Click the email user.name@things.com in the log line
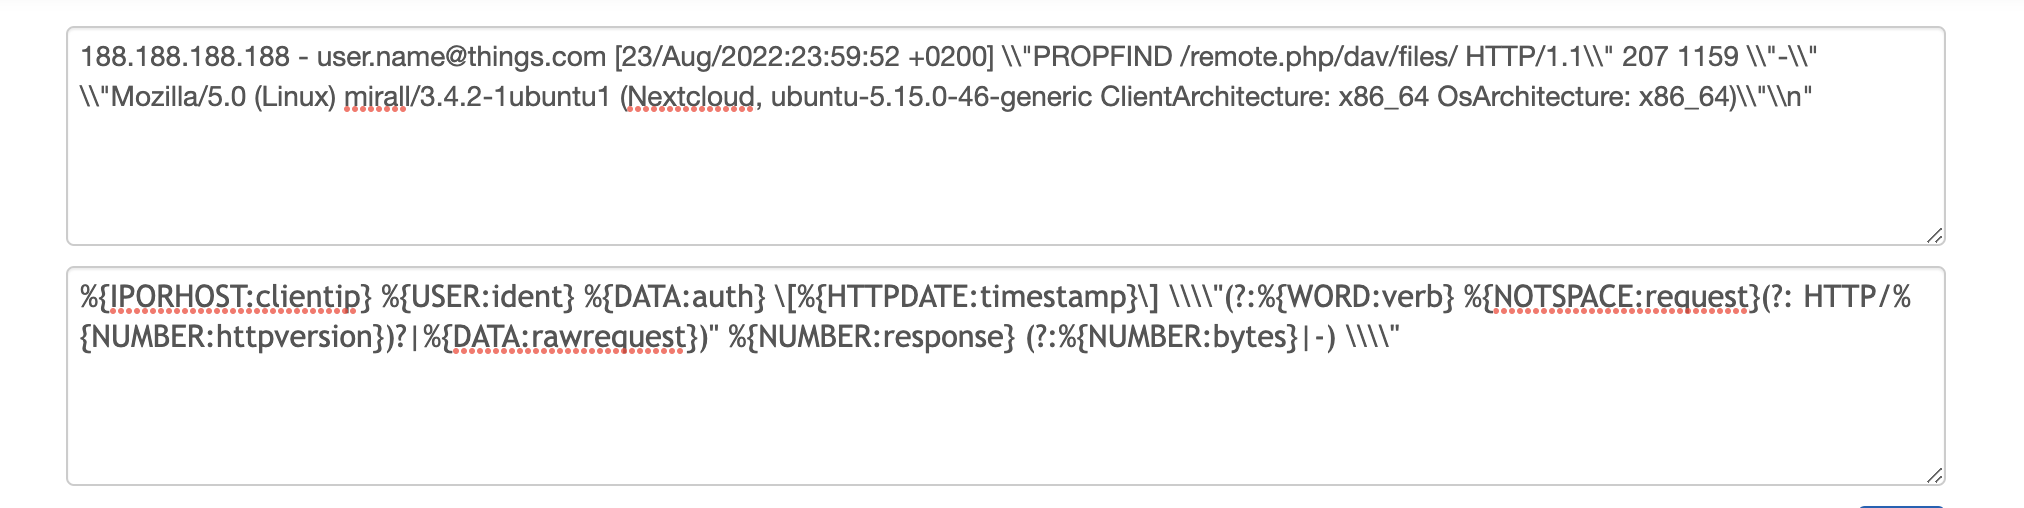This screenshot has height=508, width=2024. (461, 57)
